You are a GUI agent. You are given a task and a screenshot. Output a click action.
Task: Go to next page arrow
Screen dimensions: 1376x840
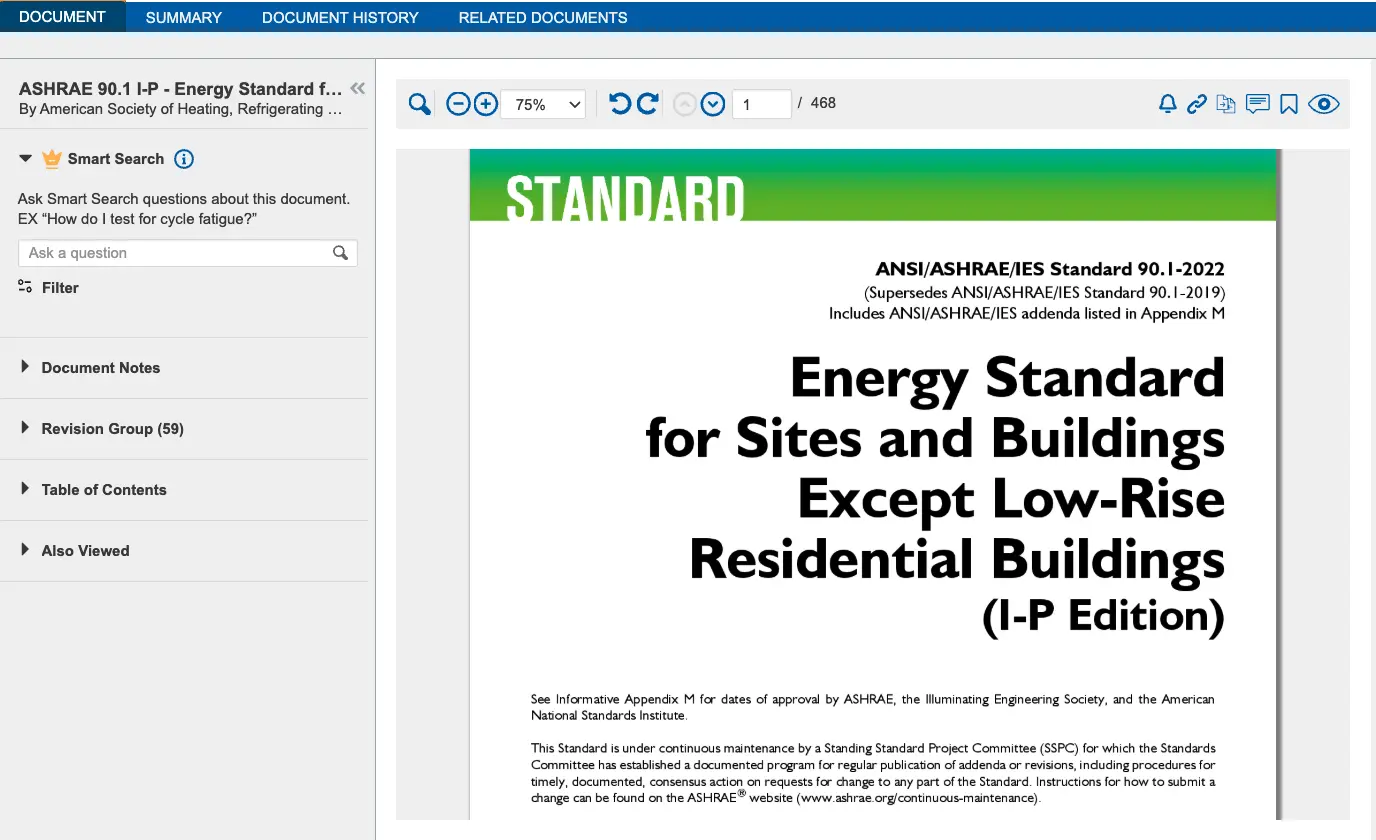click(x=713, y=104)
